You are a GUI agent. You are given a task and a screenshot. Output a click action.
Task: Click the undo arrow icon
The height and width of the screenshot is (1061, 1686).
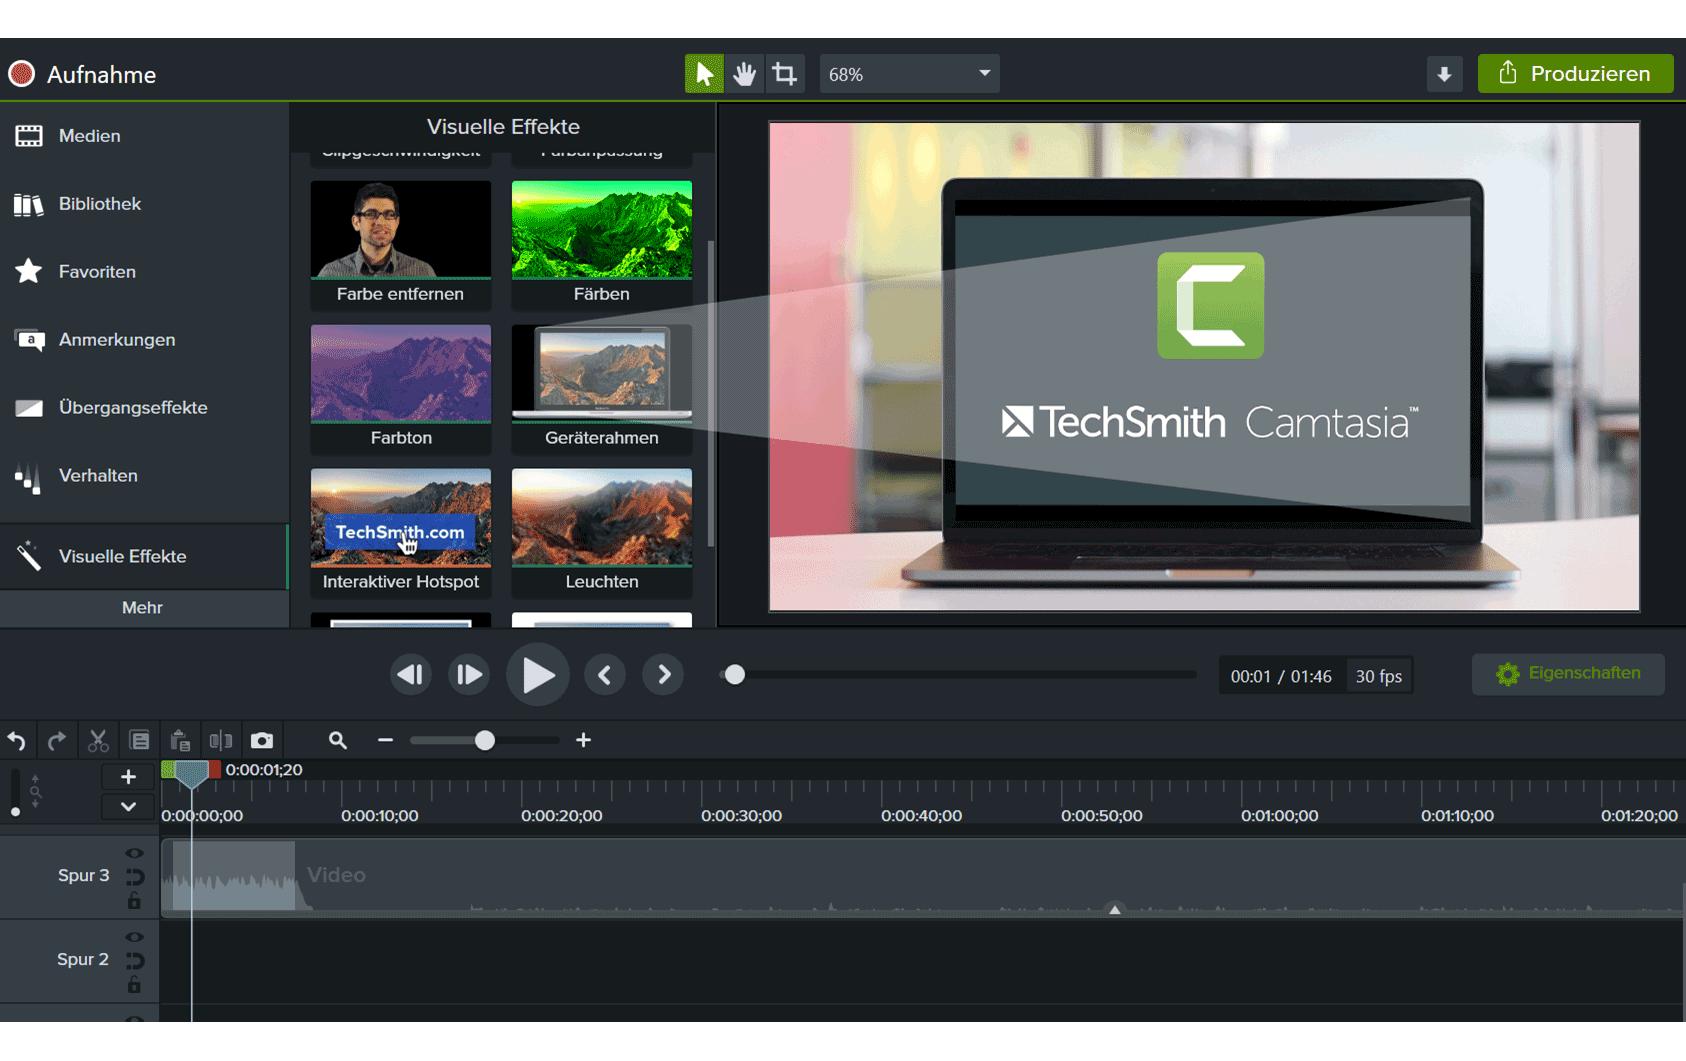click(17, 741)
